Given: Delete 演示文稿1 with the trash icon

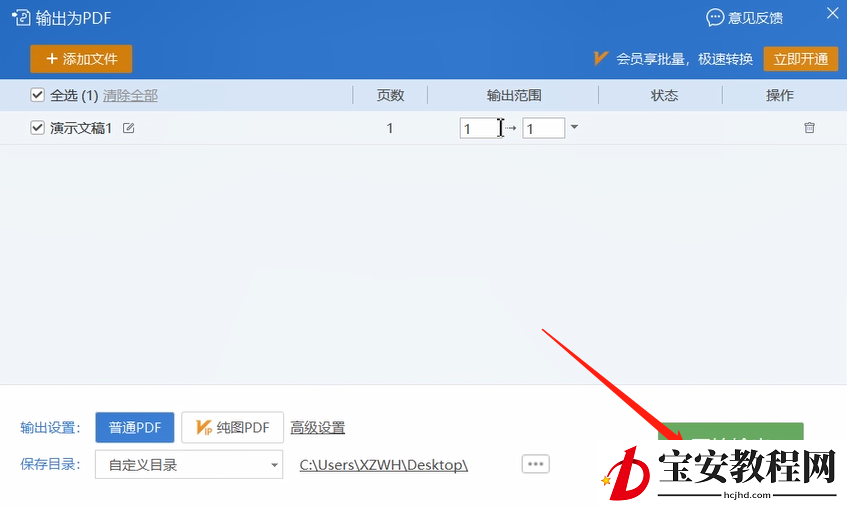Looking at the screenshot, I should coord(809,128).
